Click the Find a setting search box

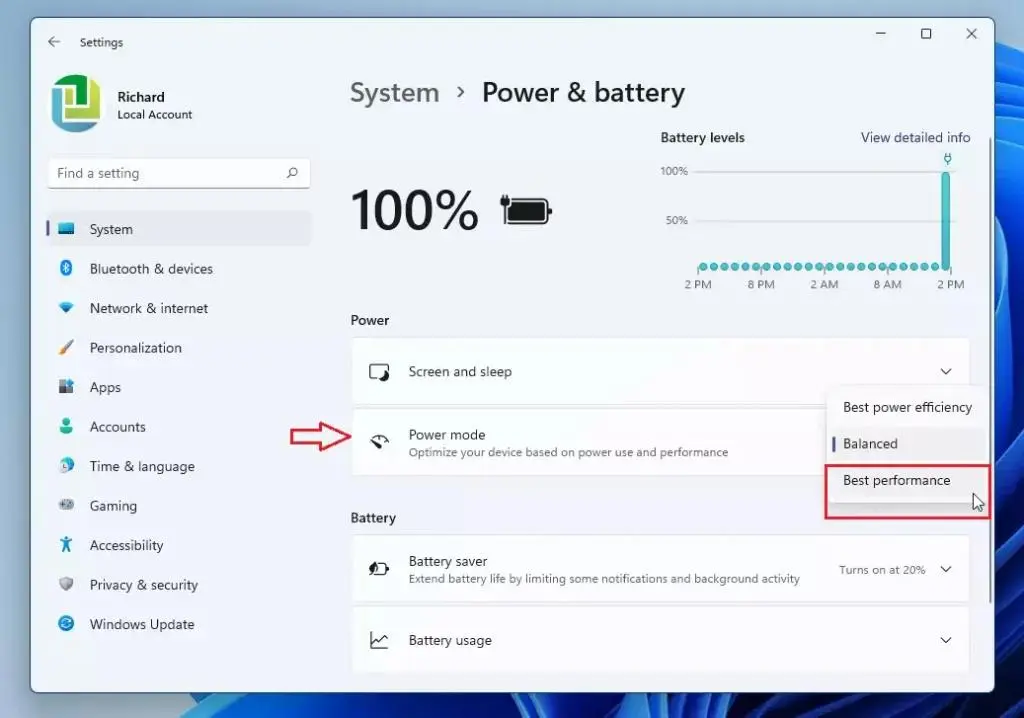tap(179, 173)
